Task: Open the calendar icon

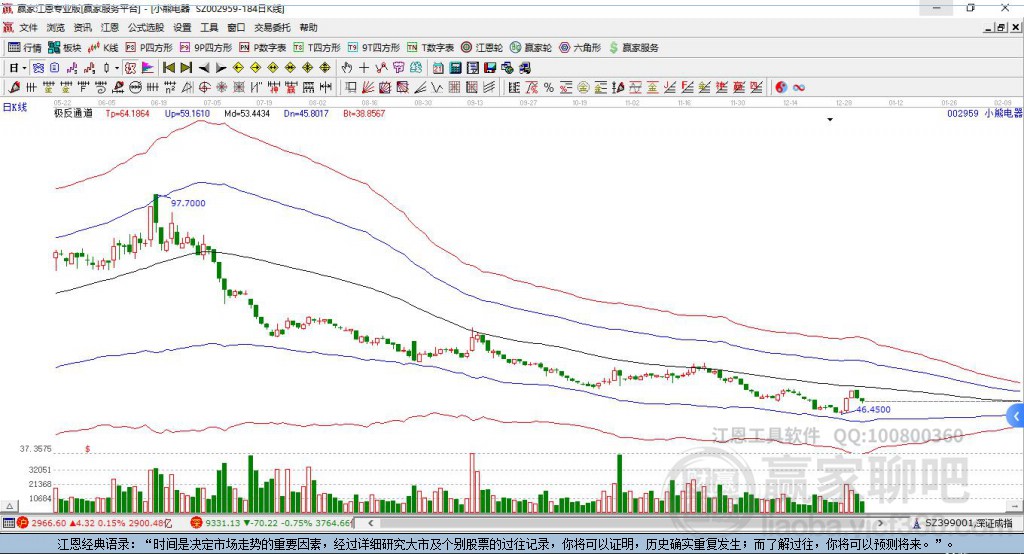Action: pyautogui.click(x=438, y=68)
